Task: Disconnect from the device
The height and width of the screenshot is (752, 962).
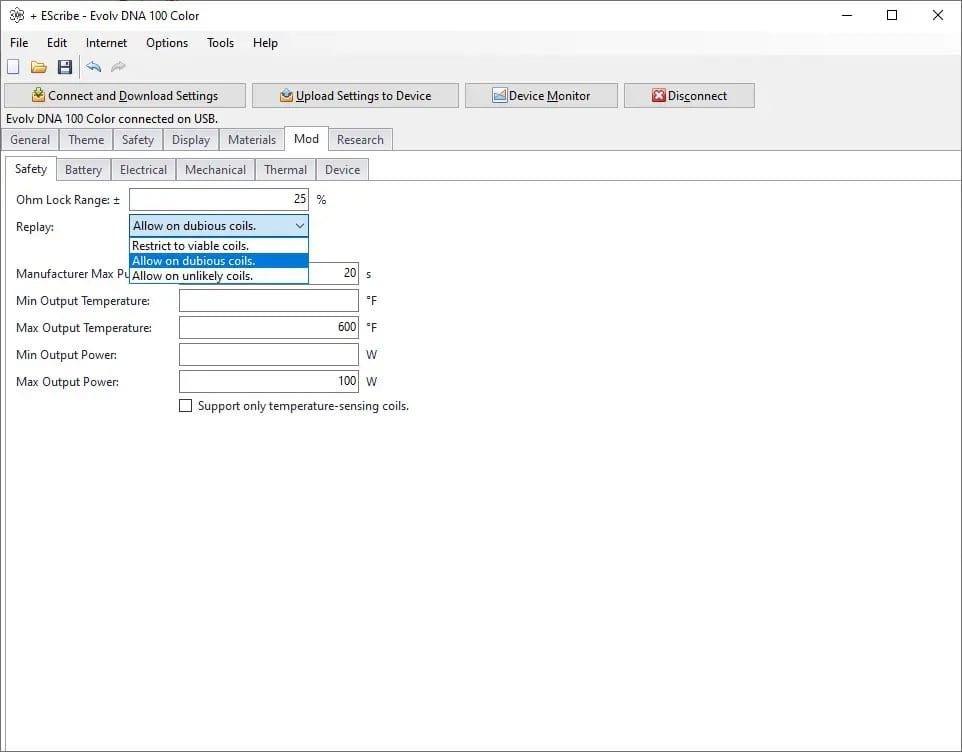Action: click(x=689, y=96)
